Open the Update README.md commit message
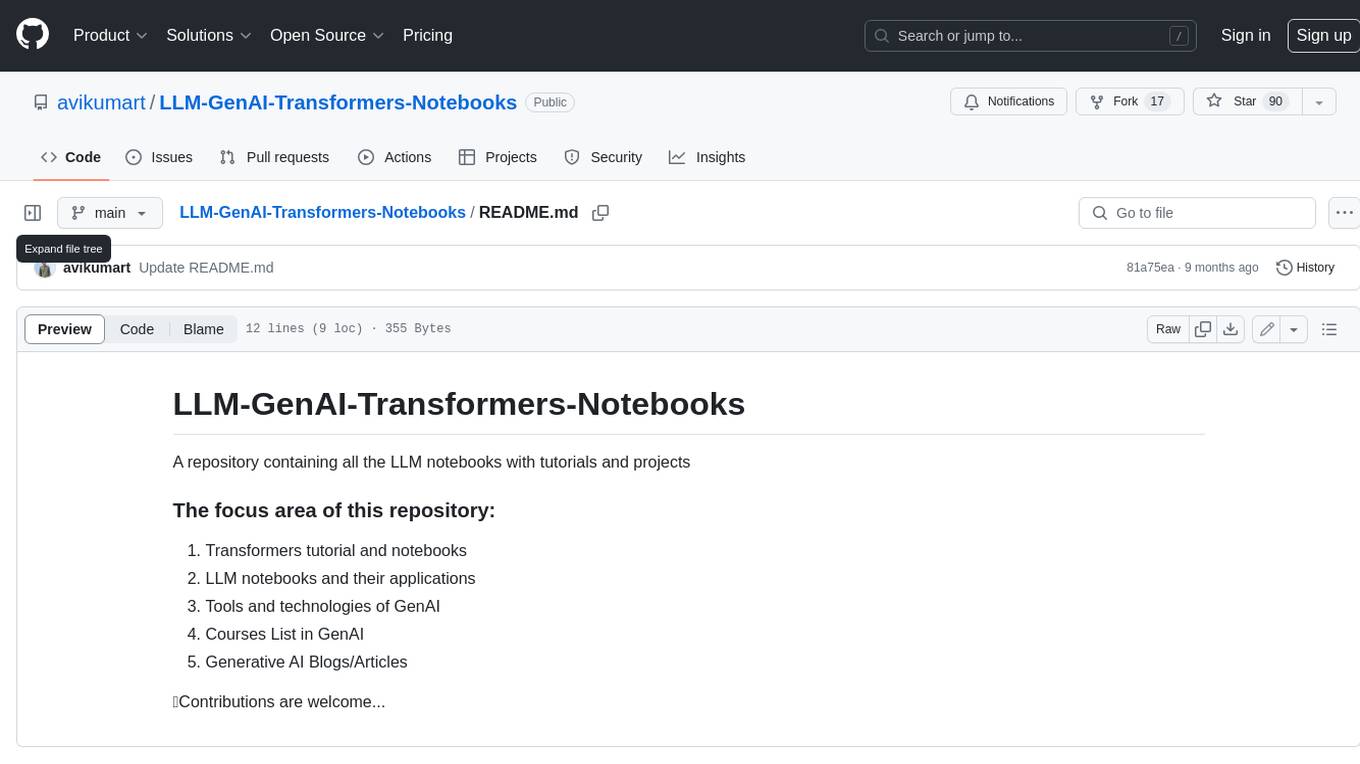The height and width of the screenshot is (764, 1360). pos(206,268)
